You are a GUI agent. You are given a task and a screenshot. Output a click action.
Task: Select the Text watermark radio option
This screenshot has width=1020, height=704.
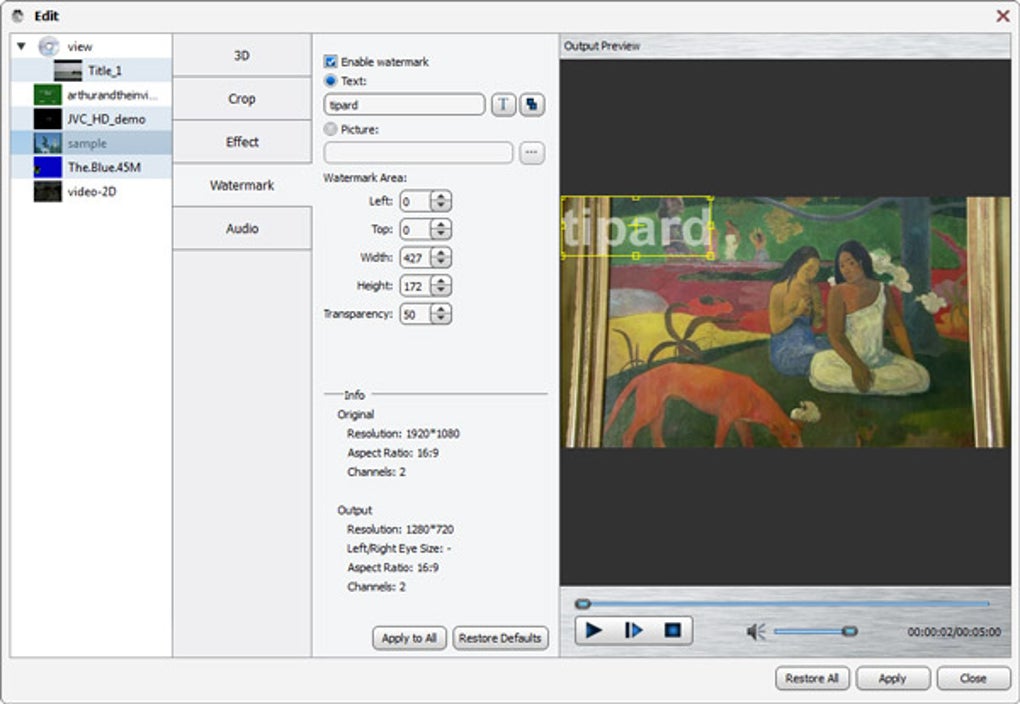click(330, 81)
